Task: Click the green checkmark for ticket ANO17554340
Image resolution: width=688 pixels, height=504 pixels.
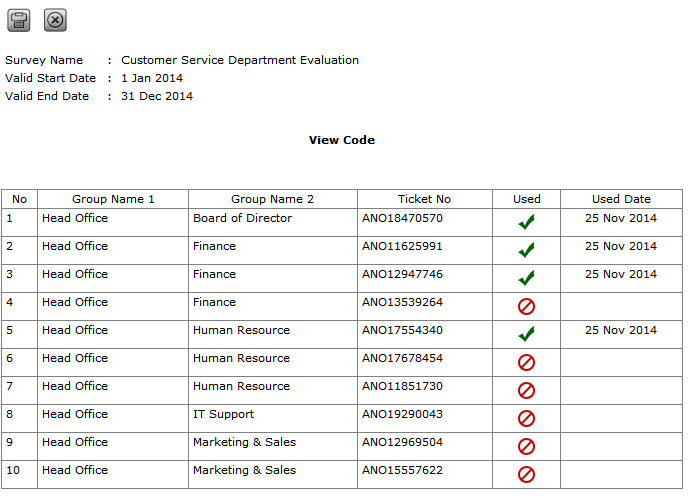Action: click(x=526, y=334)
